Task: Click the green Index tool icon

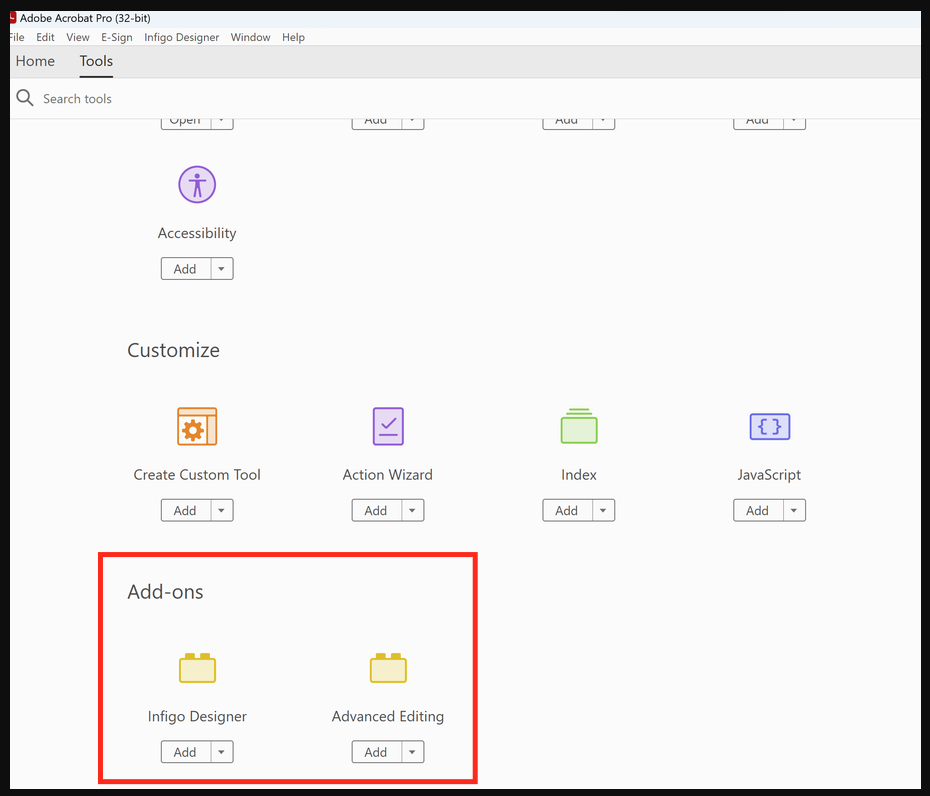Action: coord(579,426)
